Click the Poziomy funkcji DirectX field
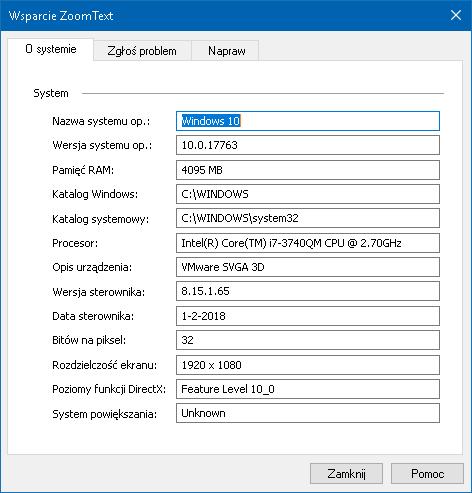472x493 pixels. (x=308, y=389)
